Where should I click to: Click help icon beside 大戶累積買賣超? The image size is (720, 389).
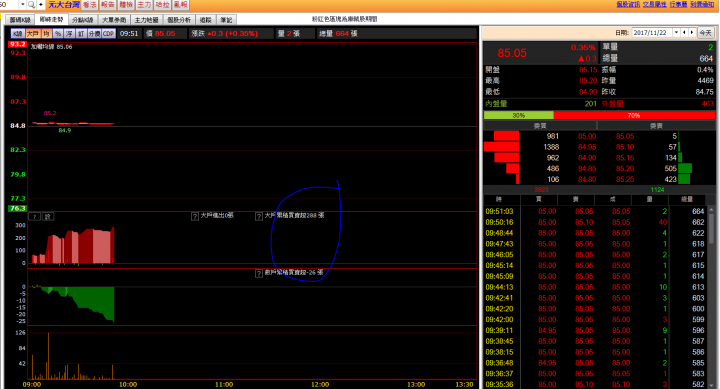[259, 216]
